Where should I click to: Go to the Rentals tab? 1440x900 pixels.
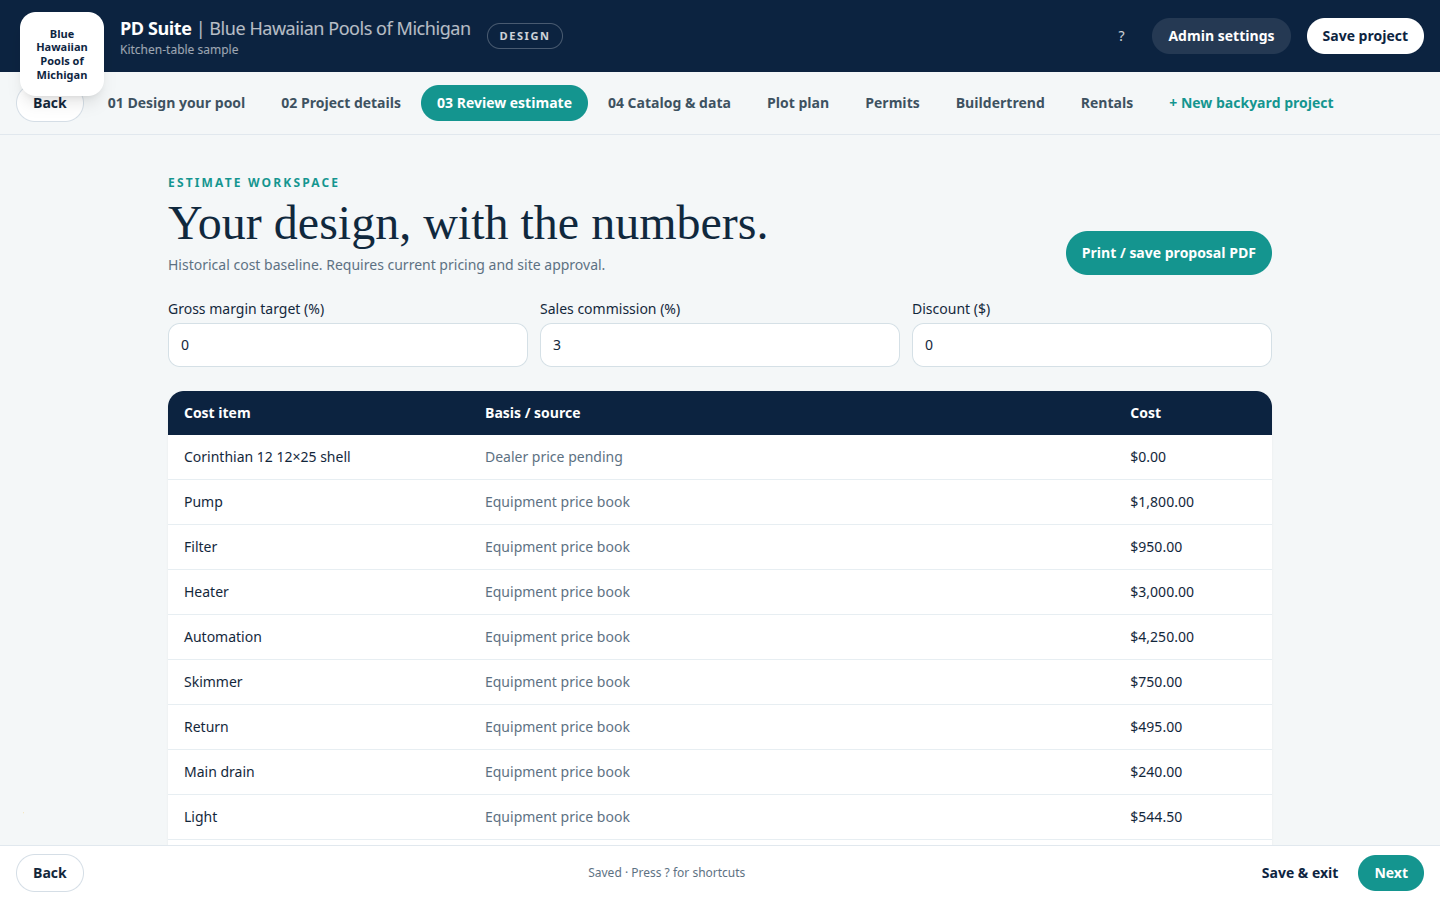coord(1107,103)
